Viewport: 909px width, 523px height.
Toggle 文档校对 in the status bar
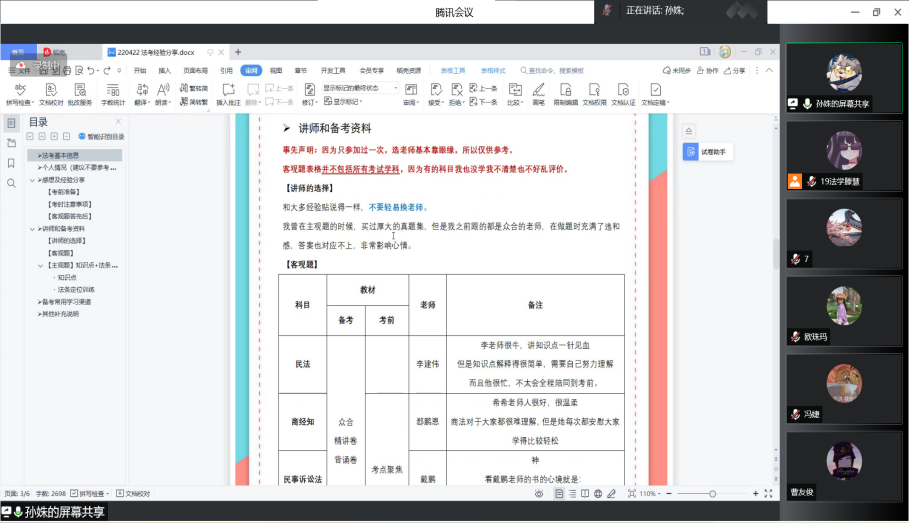132,494
